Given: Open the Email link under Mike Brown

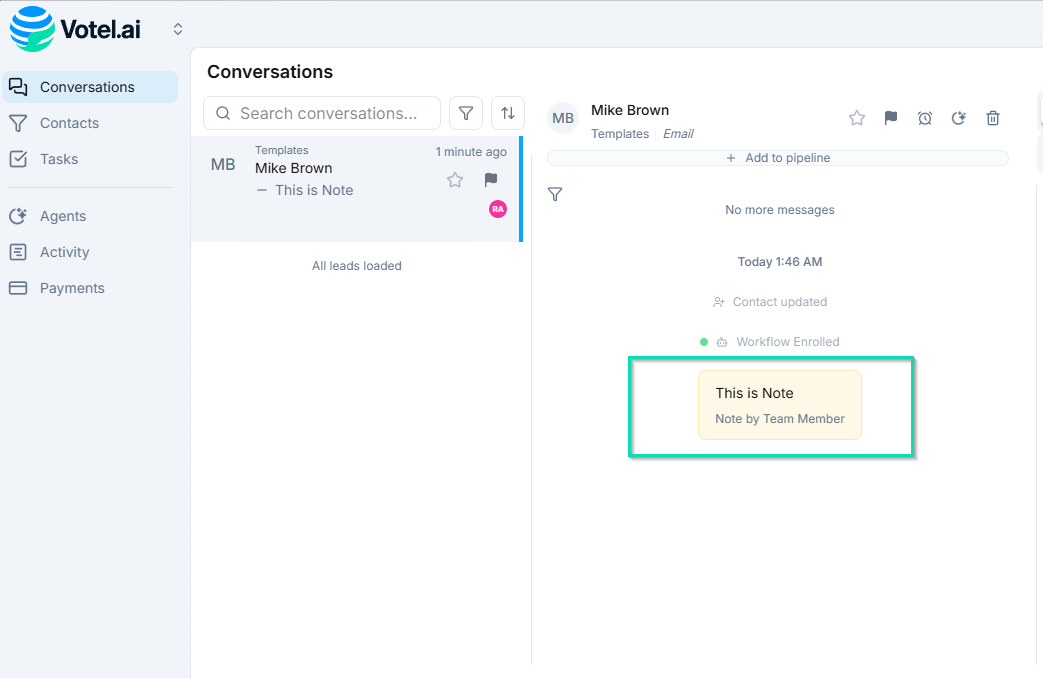Looking at the screenshot, I should point(678,133).
